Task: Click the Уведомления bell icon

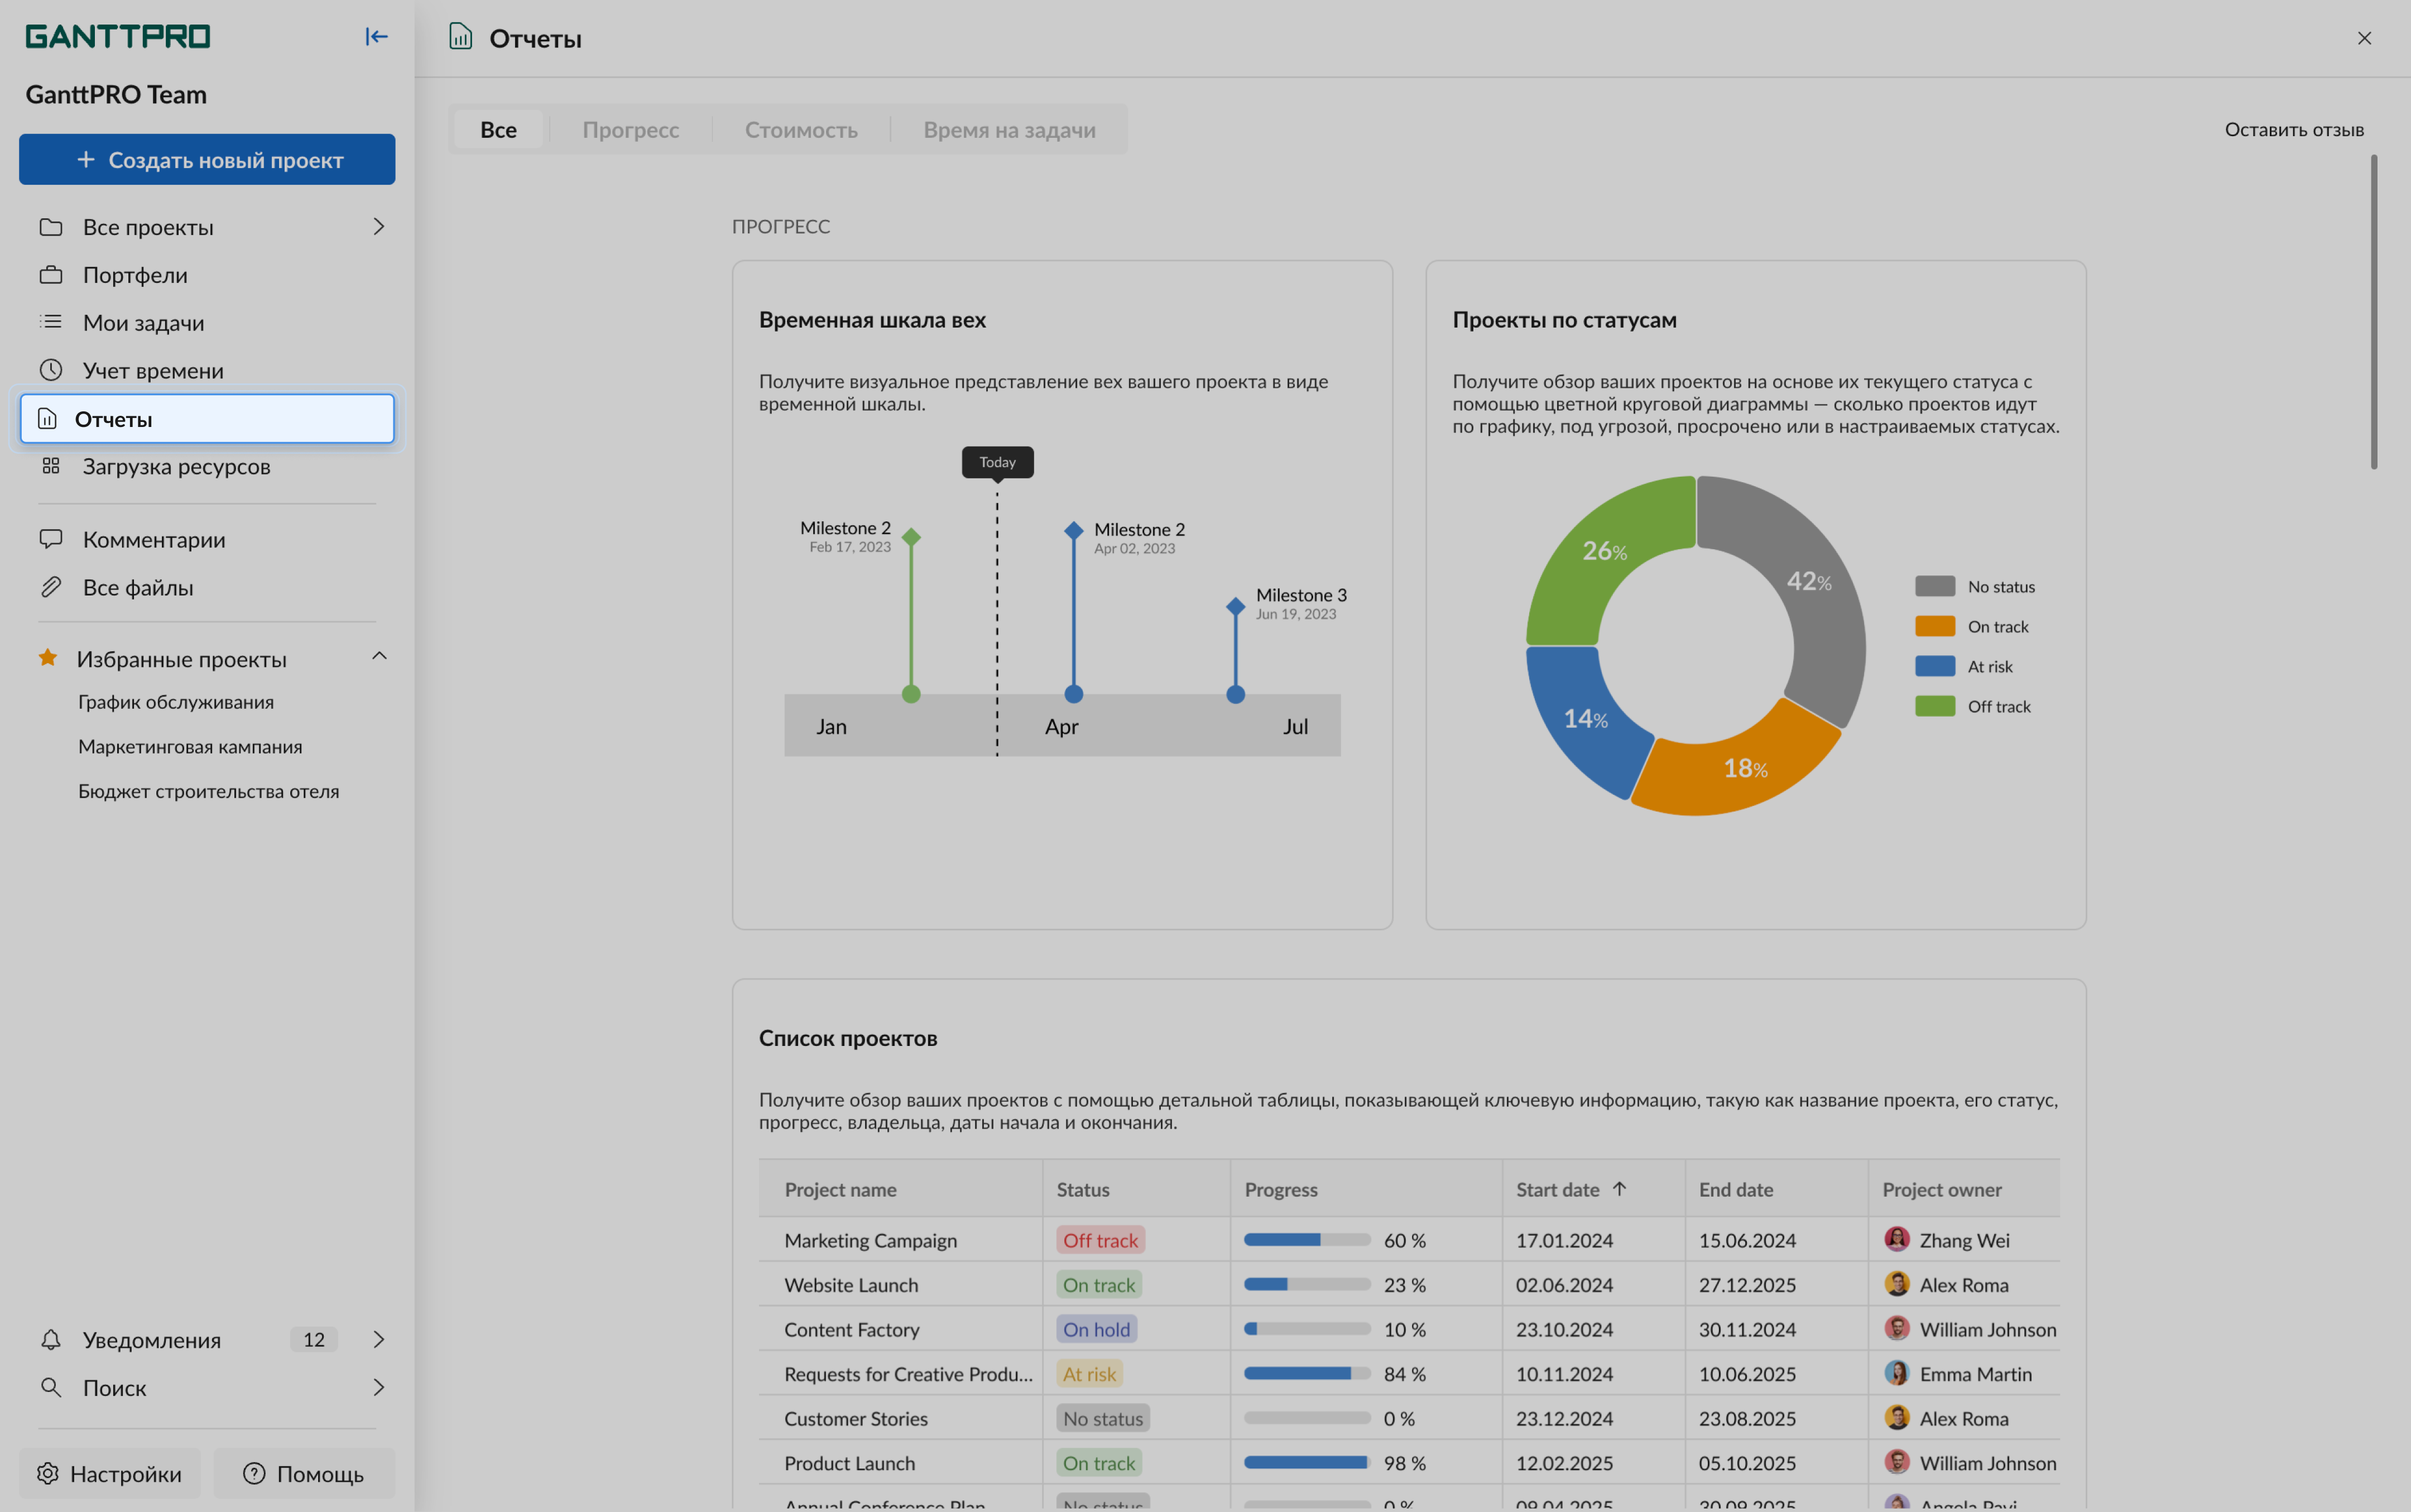Action: tap(51, 1339)
